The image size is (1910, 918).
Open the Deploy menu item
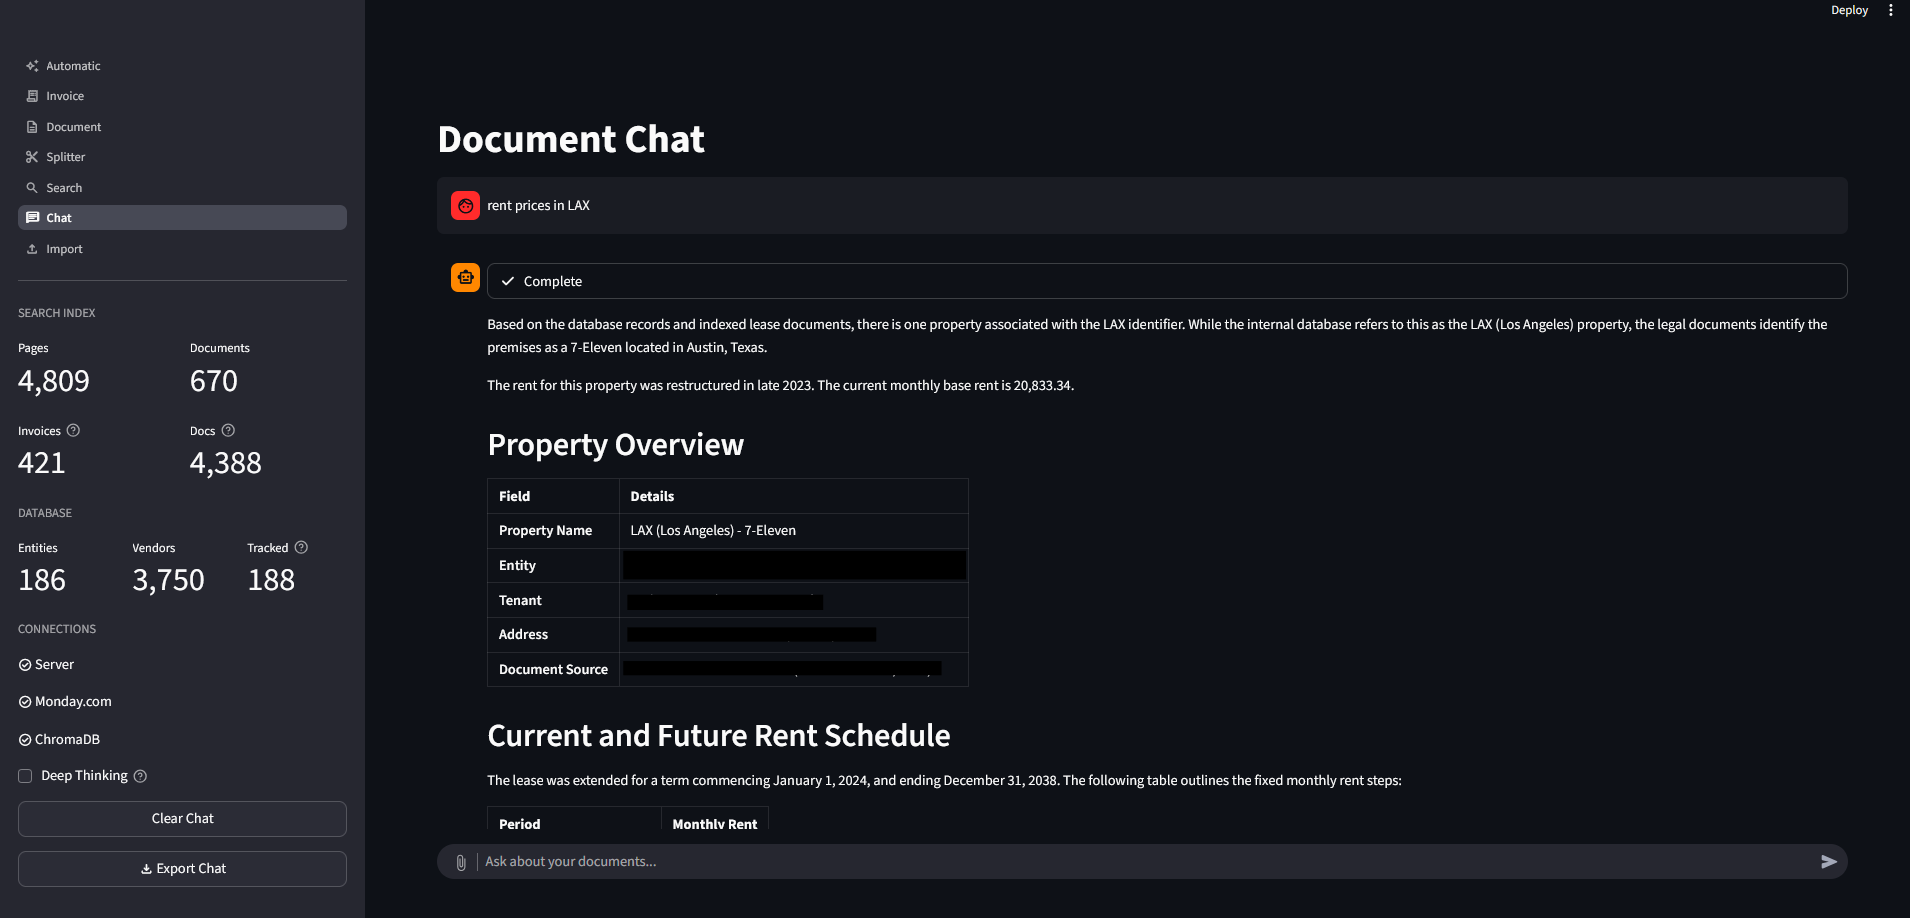[1849, 10]
